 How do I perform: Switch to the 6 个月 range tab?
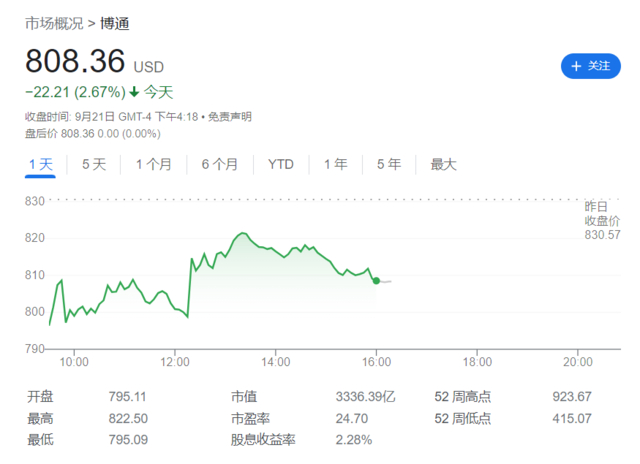(219, 164)
